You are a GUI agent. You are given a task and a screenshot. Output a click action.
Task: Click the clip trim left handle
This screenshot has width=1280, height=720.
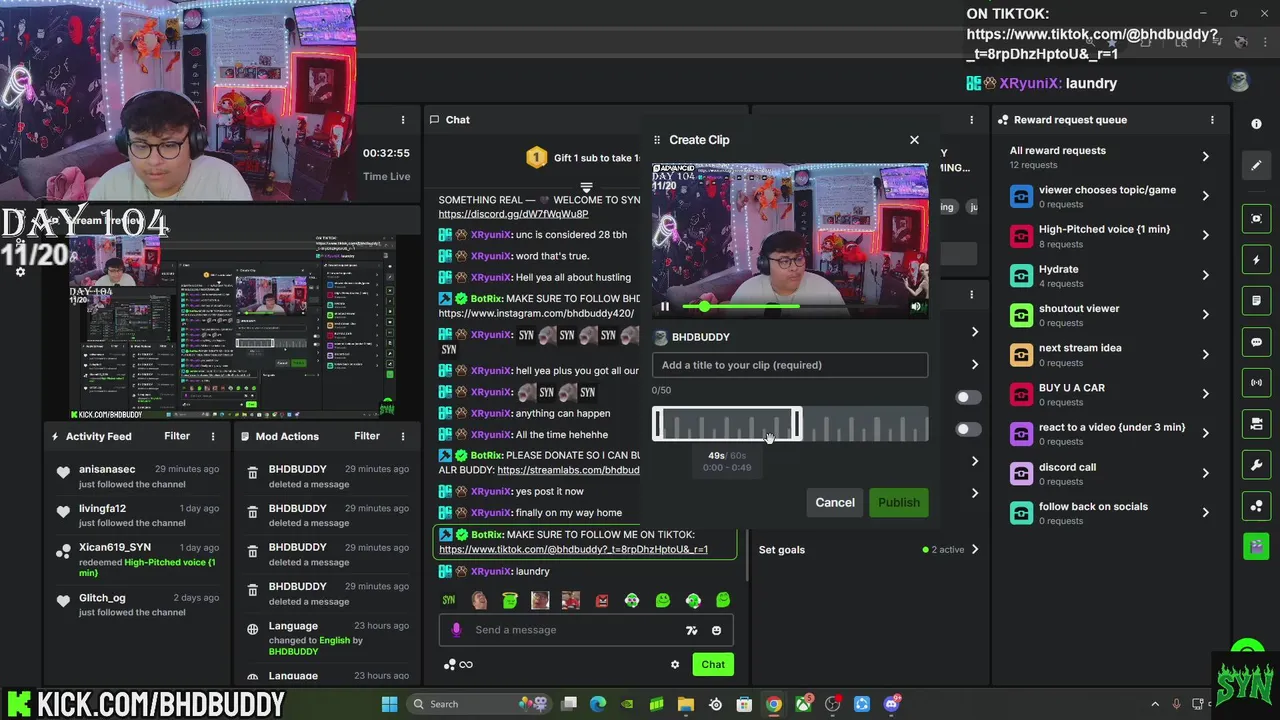click(657, 424)
